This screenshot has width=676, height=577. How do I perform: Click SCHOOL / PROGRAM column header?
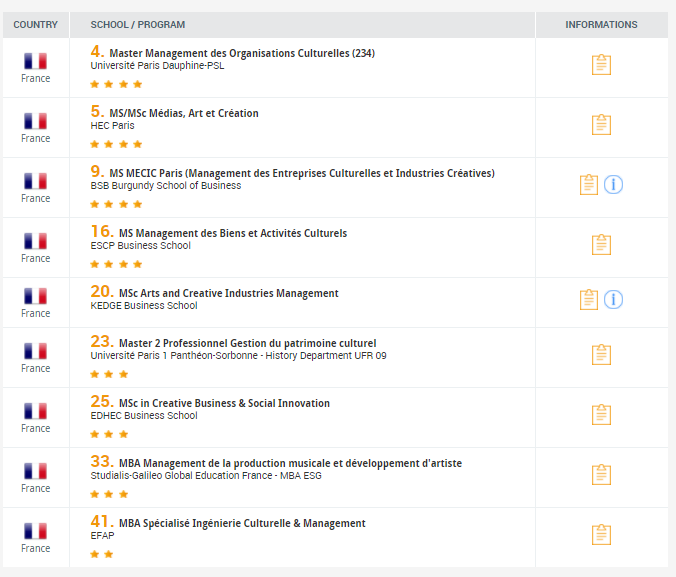[138, 25]
